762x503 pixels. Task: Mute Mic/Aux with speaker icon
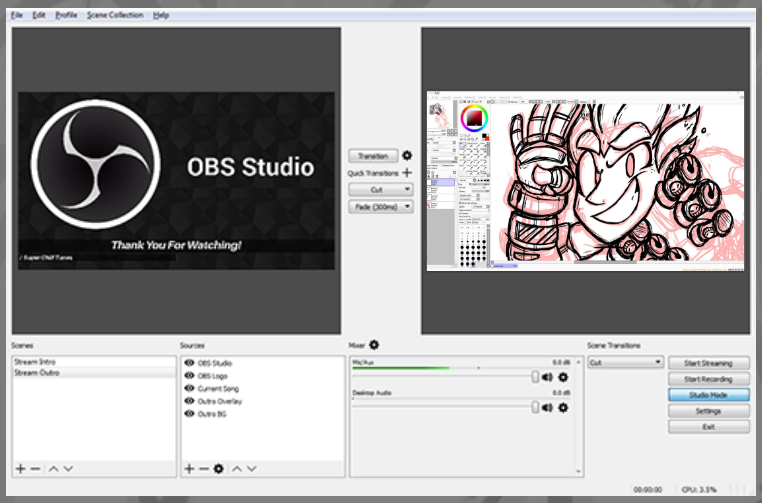(547, 377)
